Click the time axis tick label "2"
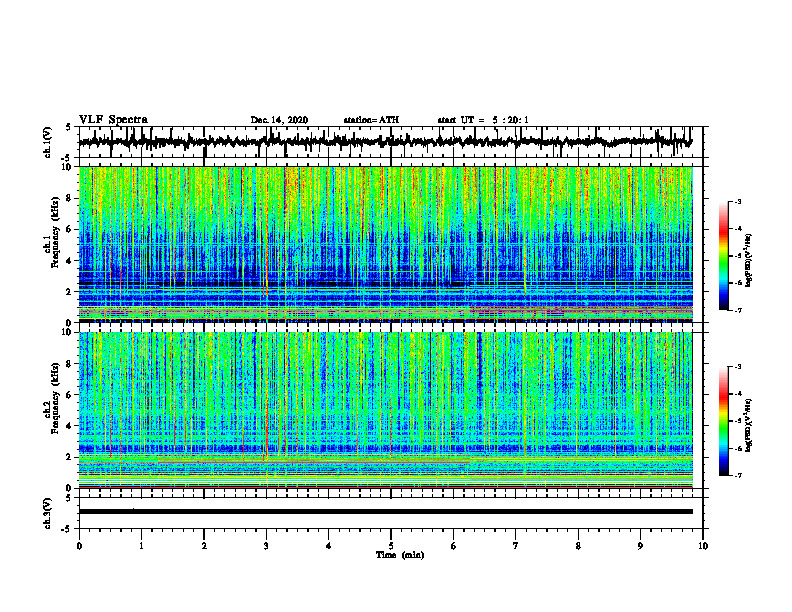 [204, 546]
